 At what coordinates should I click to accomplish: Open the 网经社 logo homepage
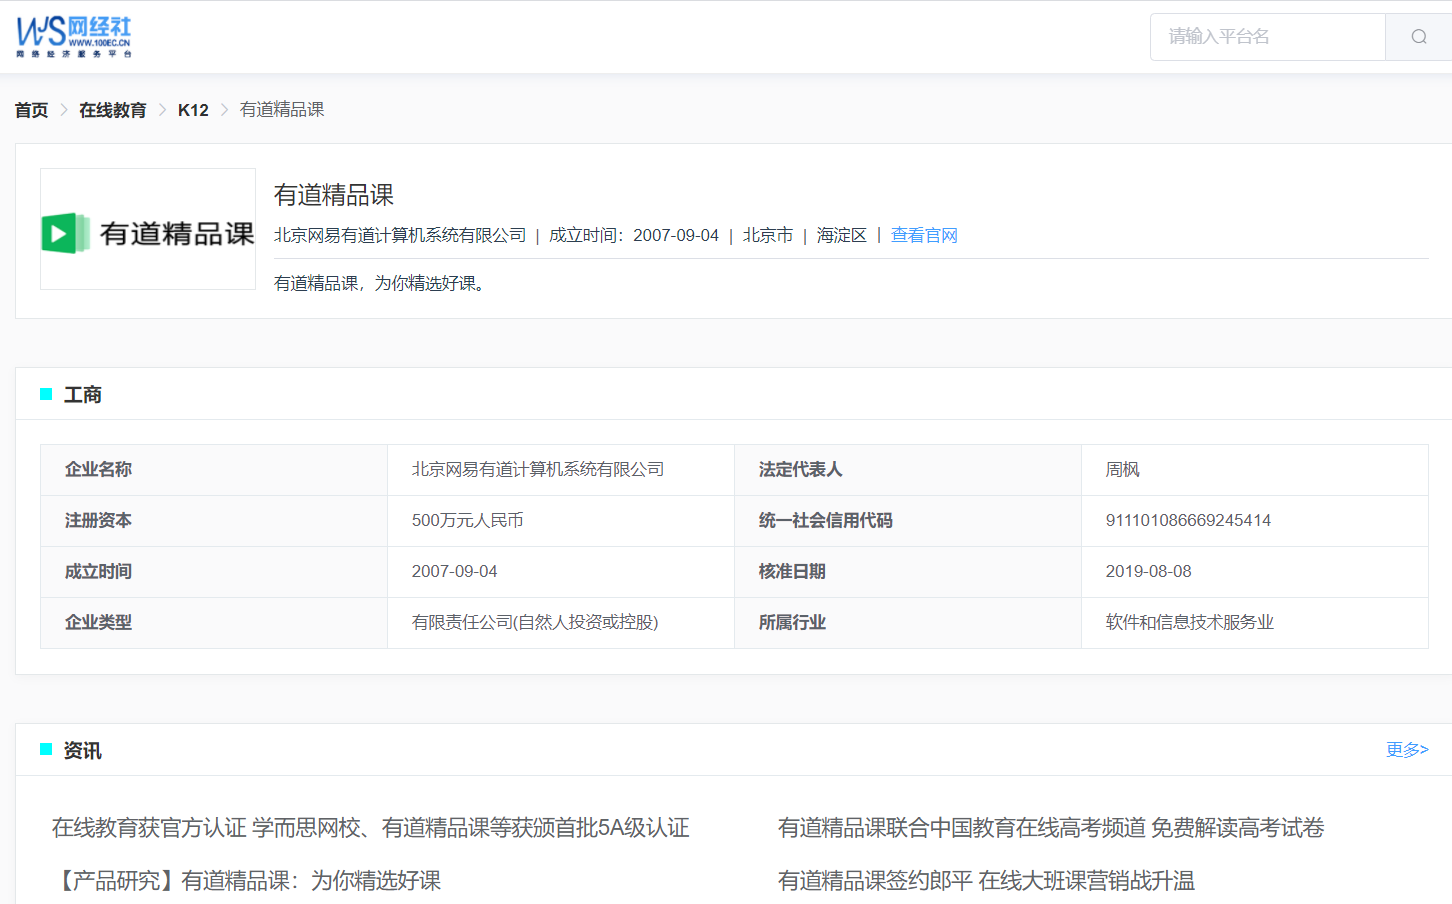[x=74, y=37]
